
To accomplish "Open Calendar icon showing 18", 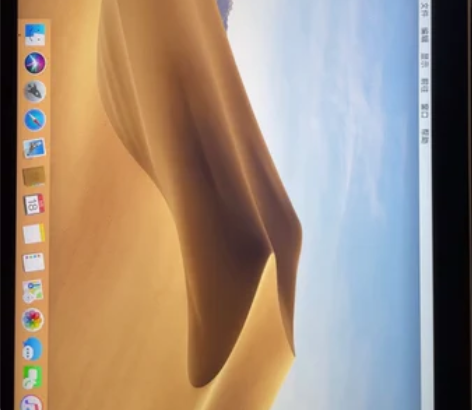I will coord(34,204).
